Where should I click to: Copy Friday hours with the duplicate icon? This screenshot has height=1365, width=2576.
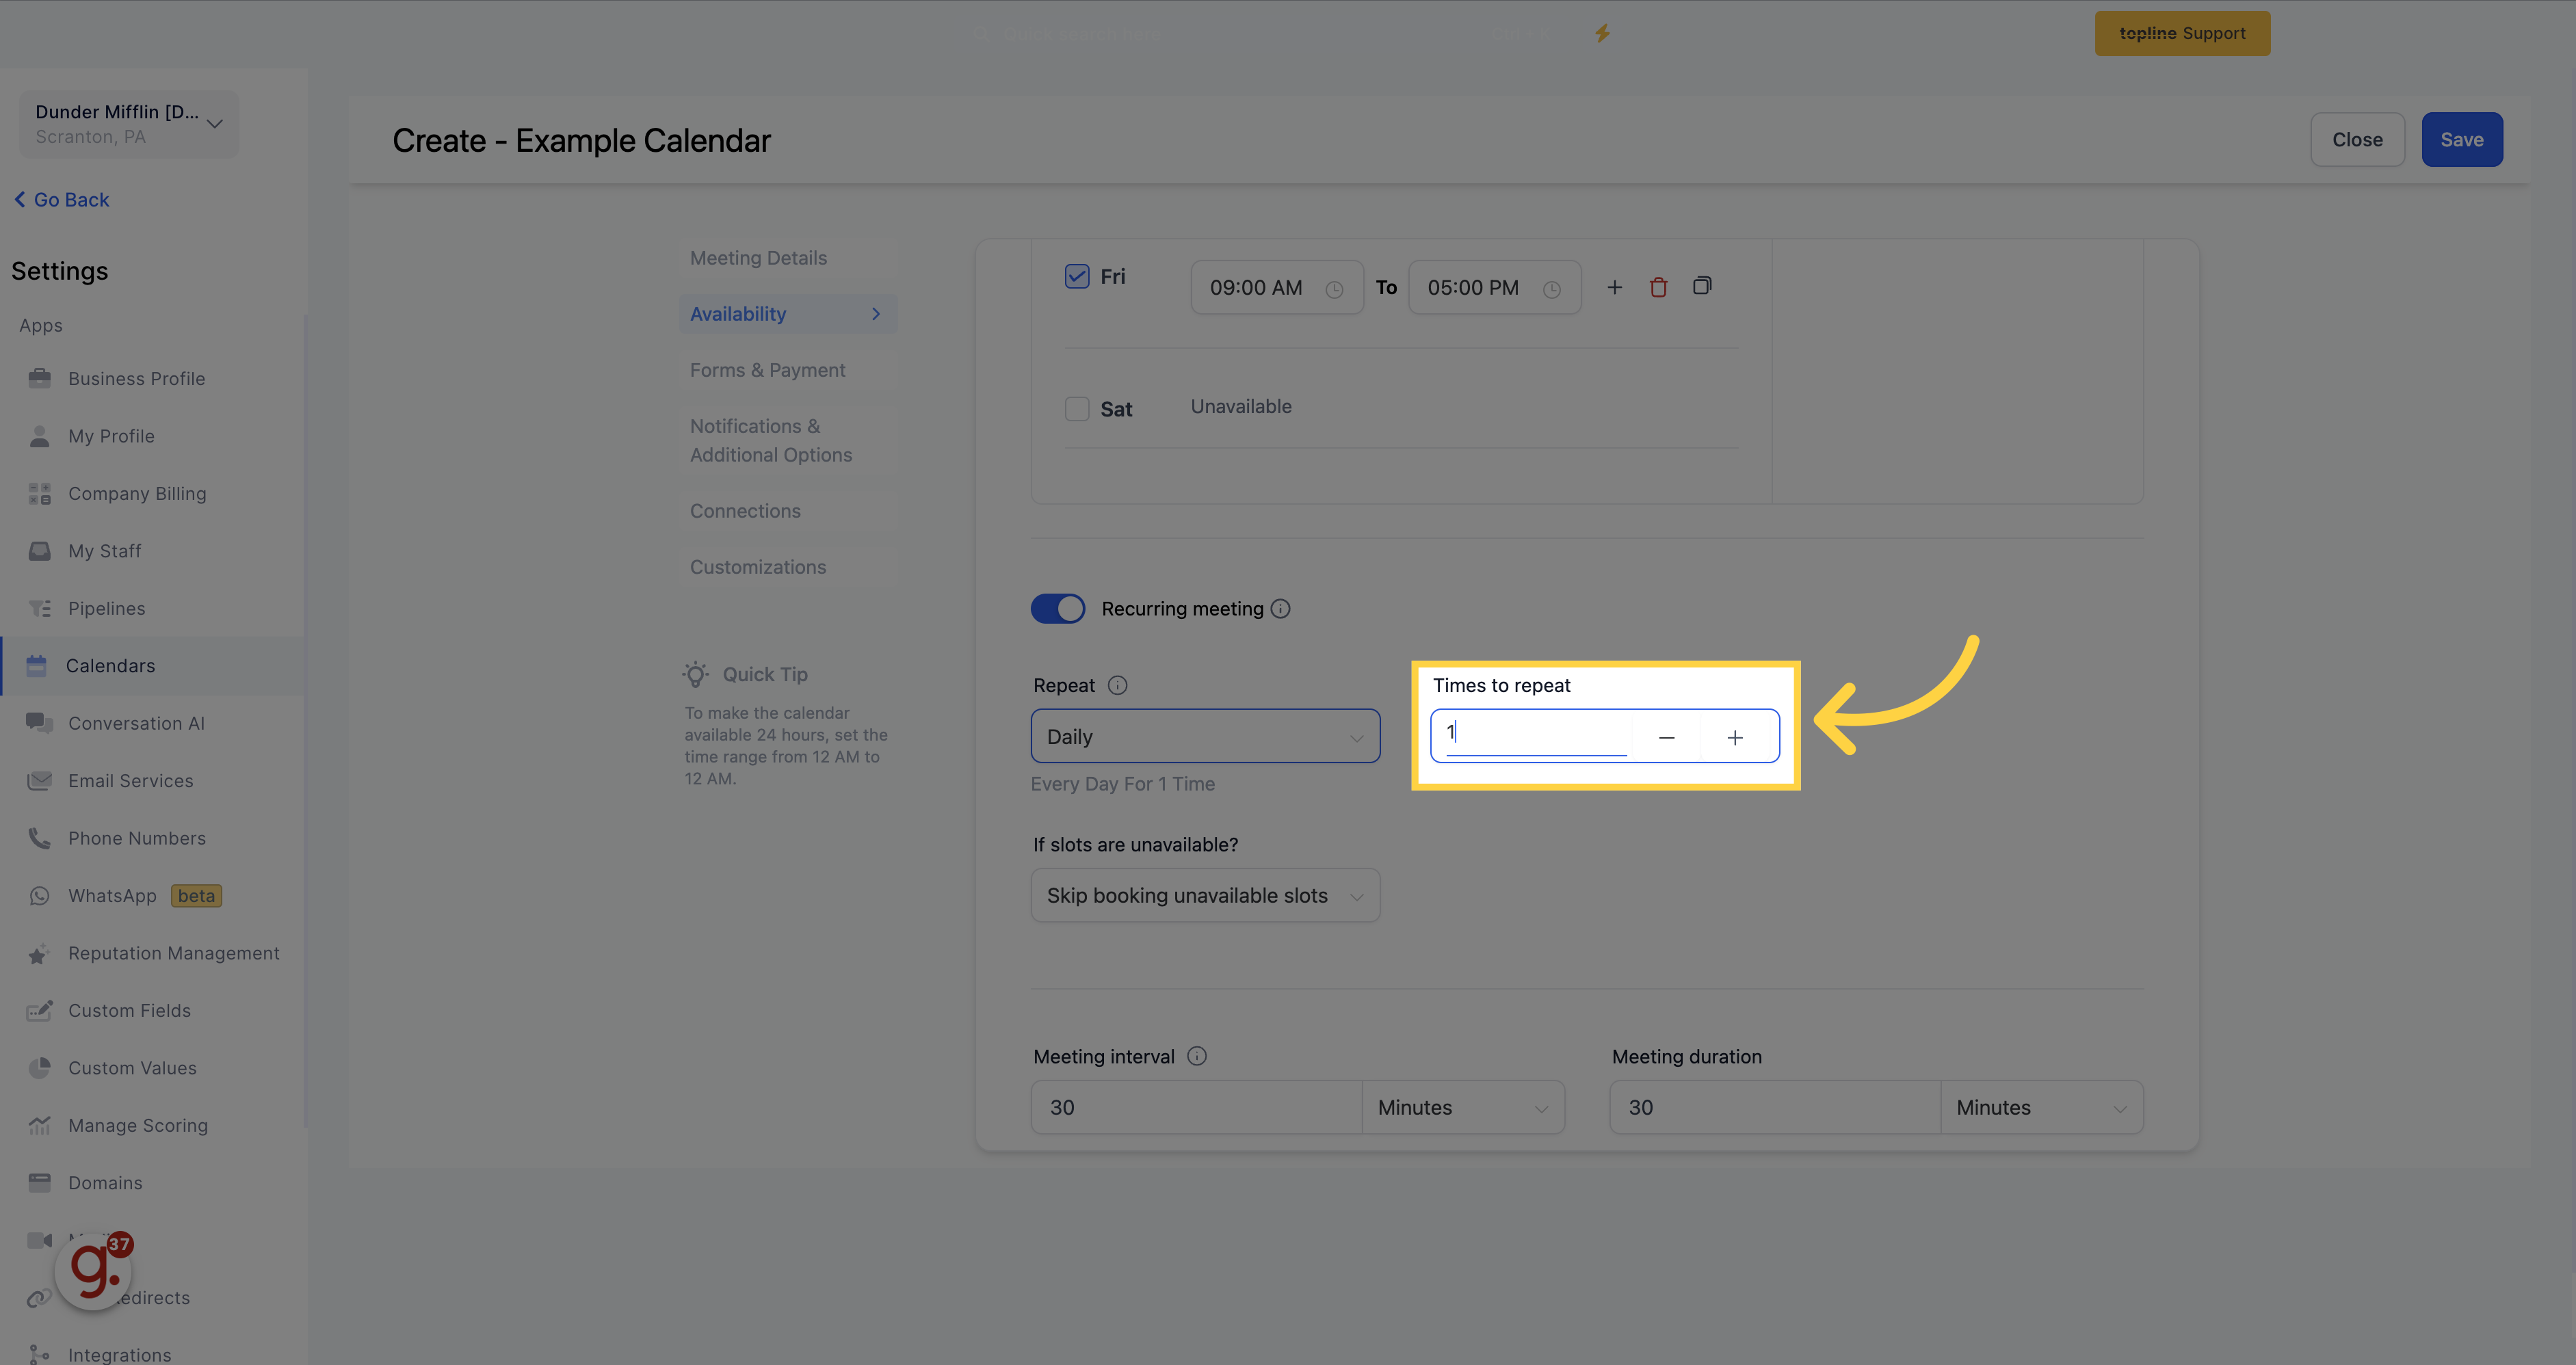(x=1702, y=286)
